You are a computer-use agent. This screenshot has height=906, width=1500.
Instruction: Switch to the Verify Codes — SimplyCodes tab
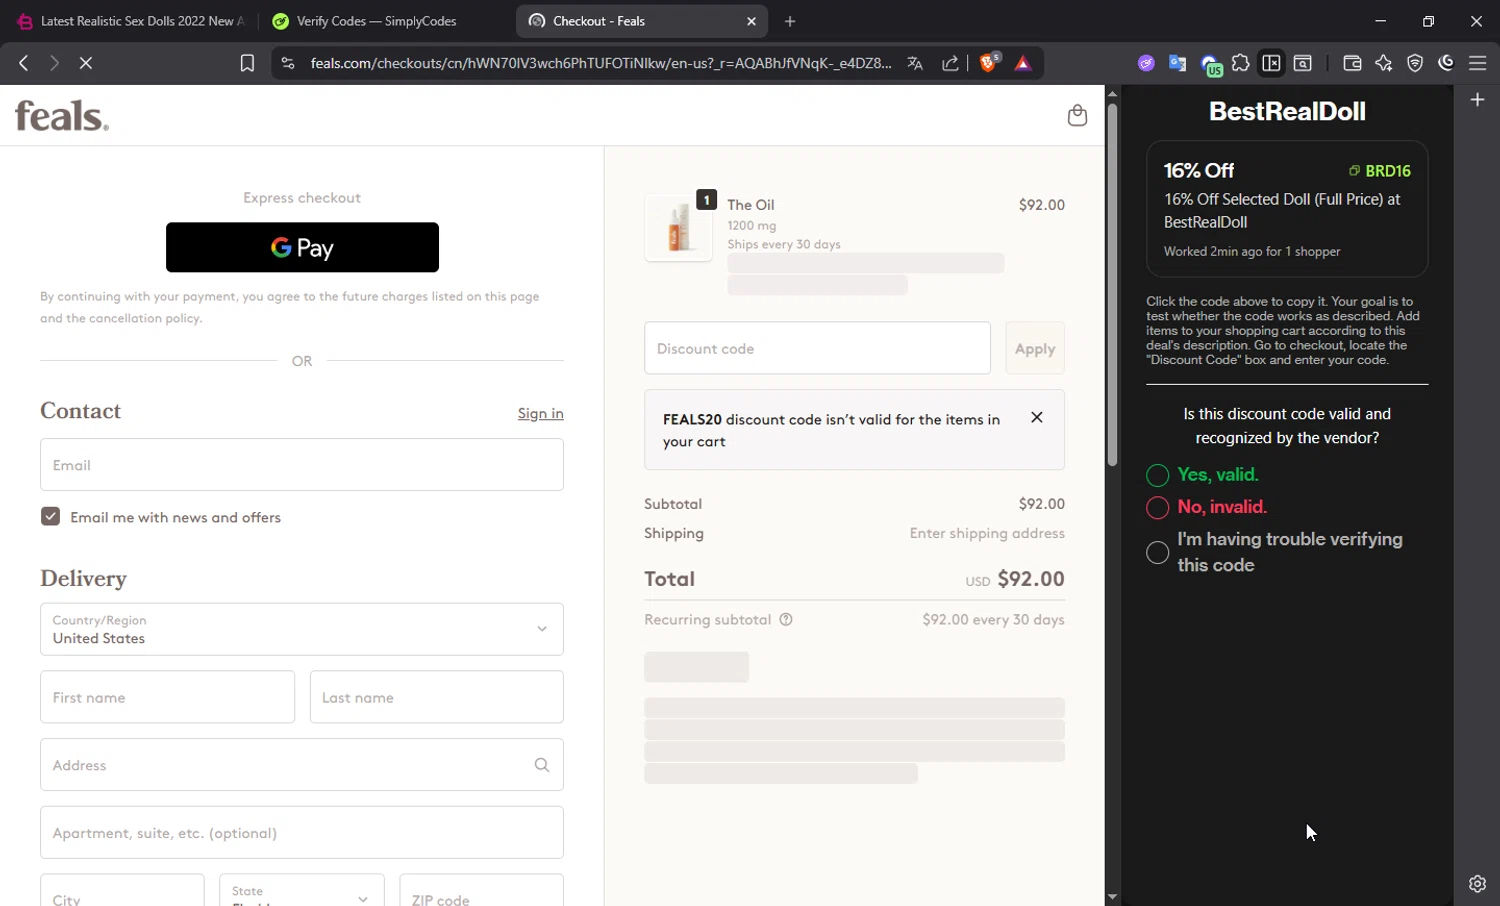point(377,21)
